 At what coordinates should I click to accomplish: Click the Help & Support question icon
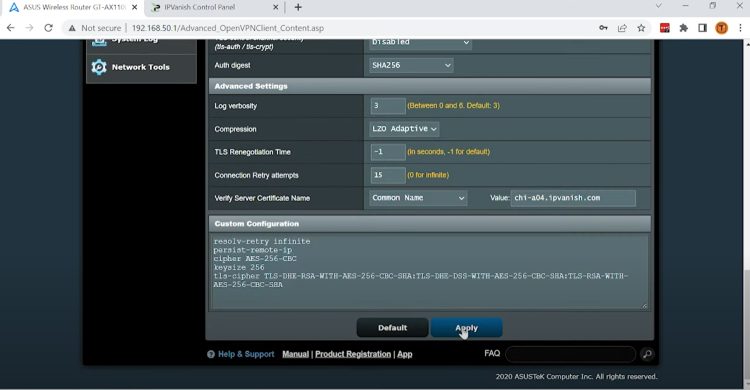click(210, 355)
